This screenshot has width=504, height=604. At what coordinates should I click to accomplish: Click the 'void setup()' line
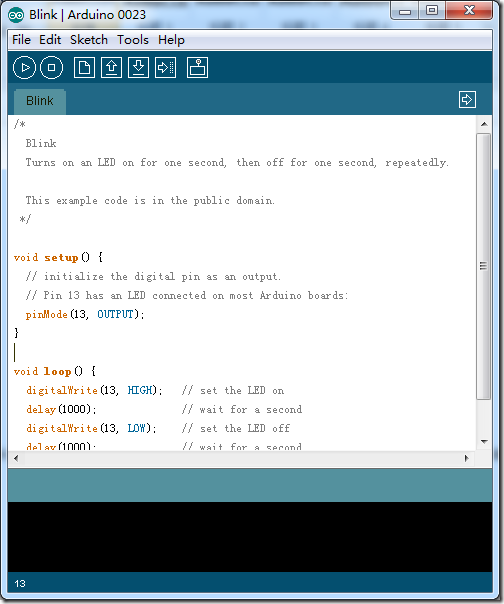(x=58, y=257)
